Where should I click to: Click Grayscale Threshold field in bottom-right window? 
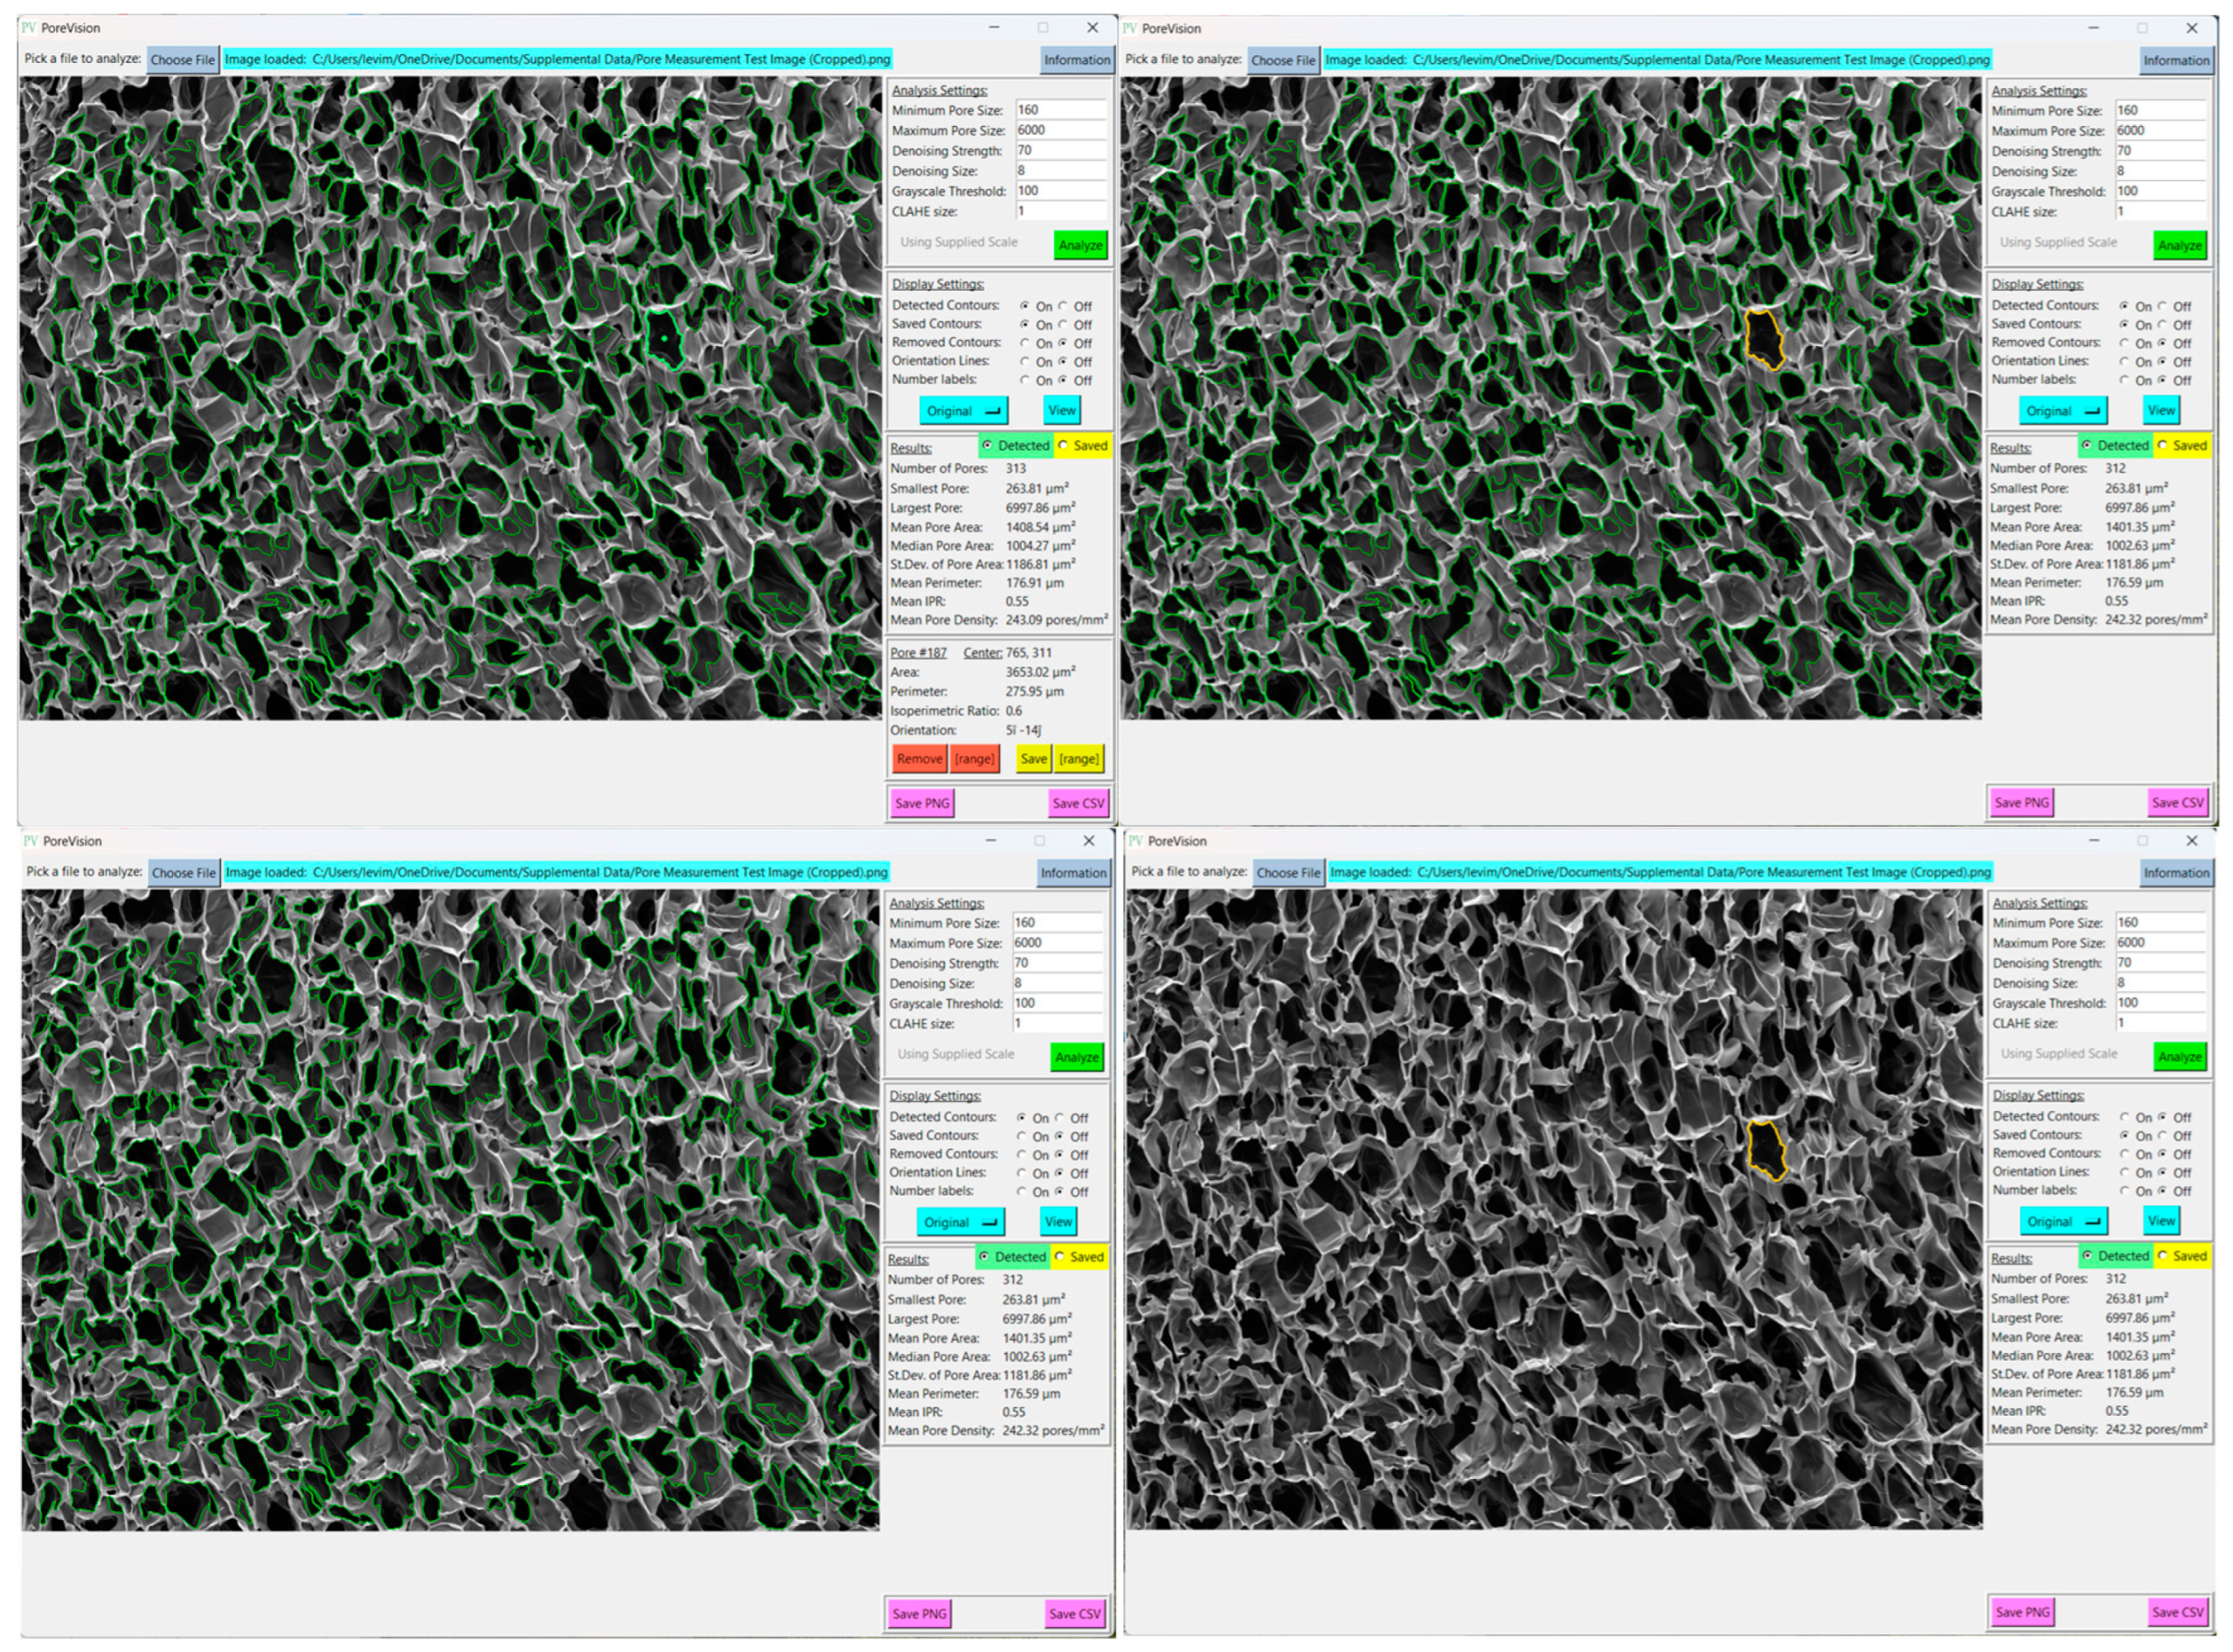click(2160, 1002)
